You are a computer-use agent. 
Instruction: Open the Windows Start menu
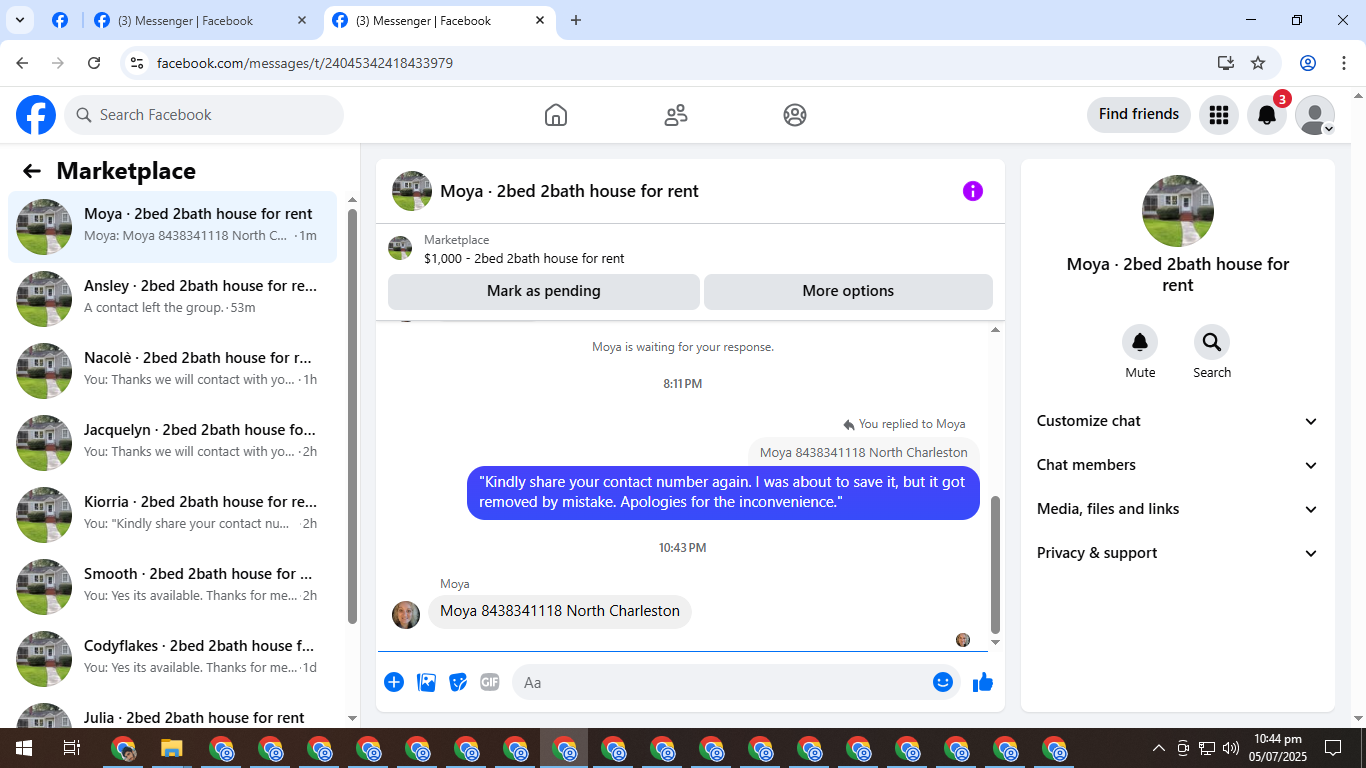(x=23, y=748)
